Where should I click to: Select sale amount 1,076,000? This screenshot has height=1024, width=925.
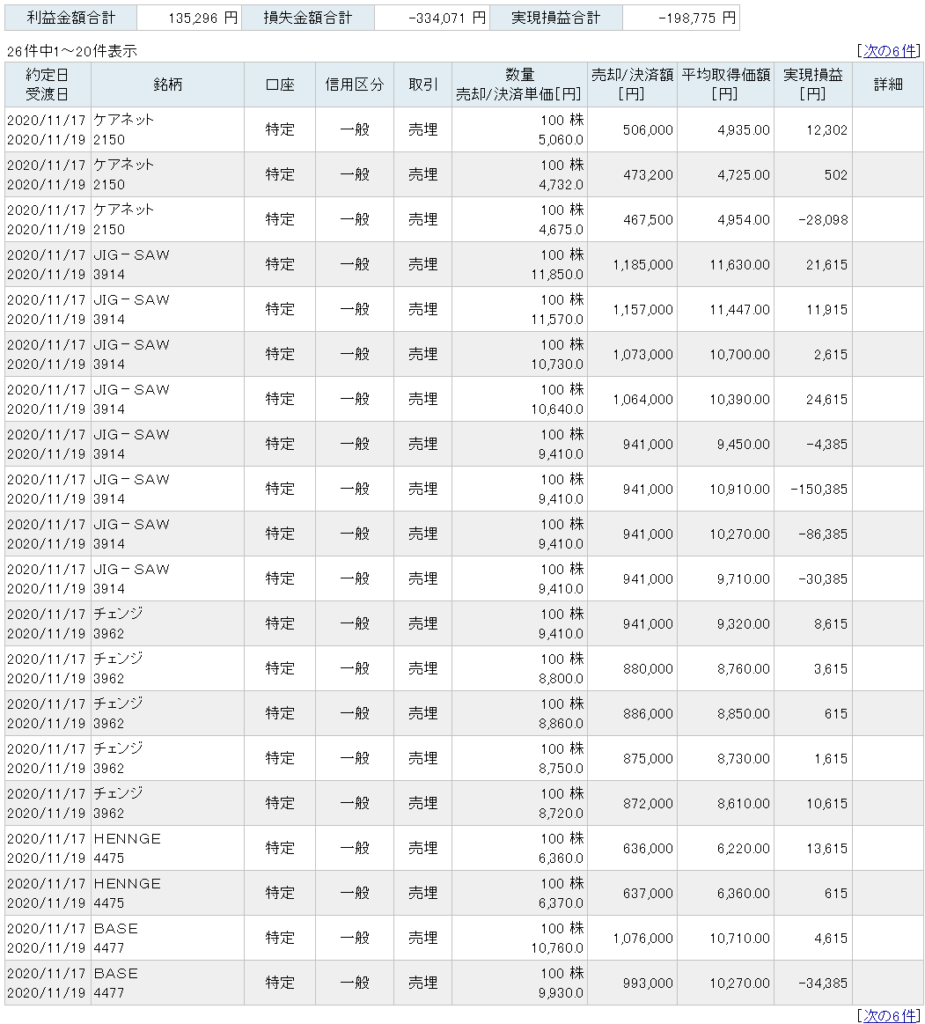pos(643,938)
